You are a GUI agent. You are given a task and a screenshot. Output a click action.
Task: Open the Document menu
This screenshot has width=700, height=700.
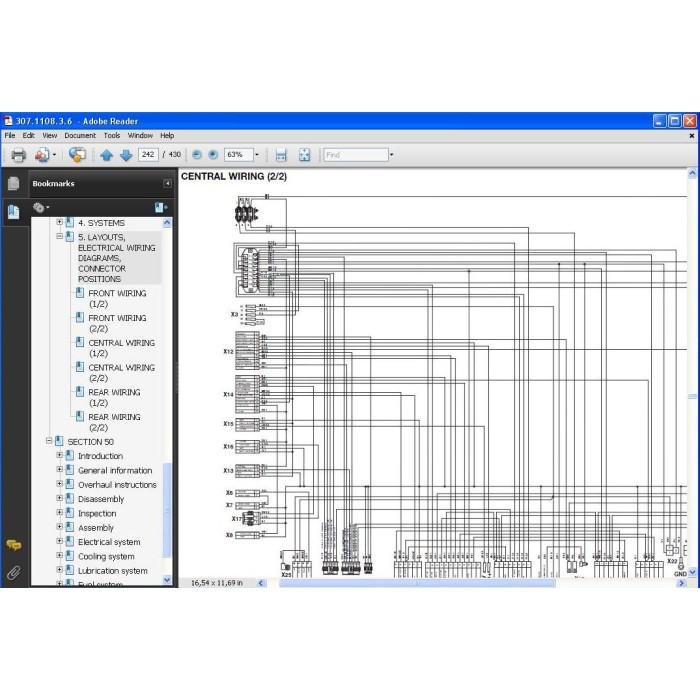(x=80, y=135)
